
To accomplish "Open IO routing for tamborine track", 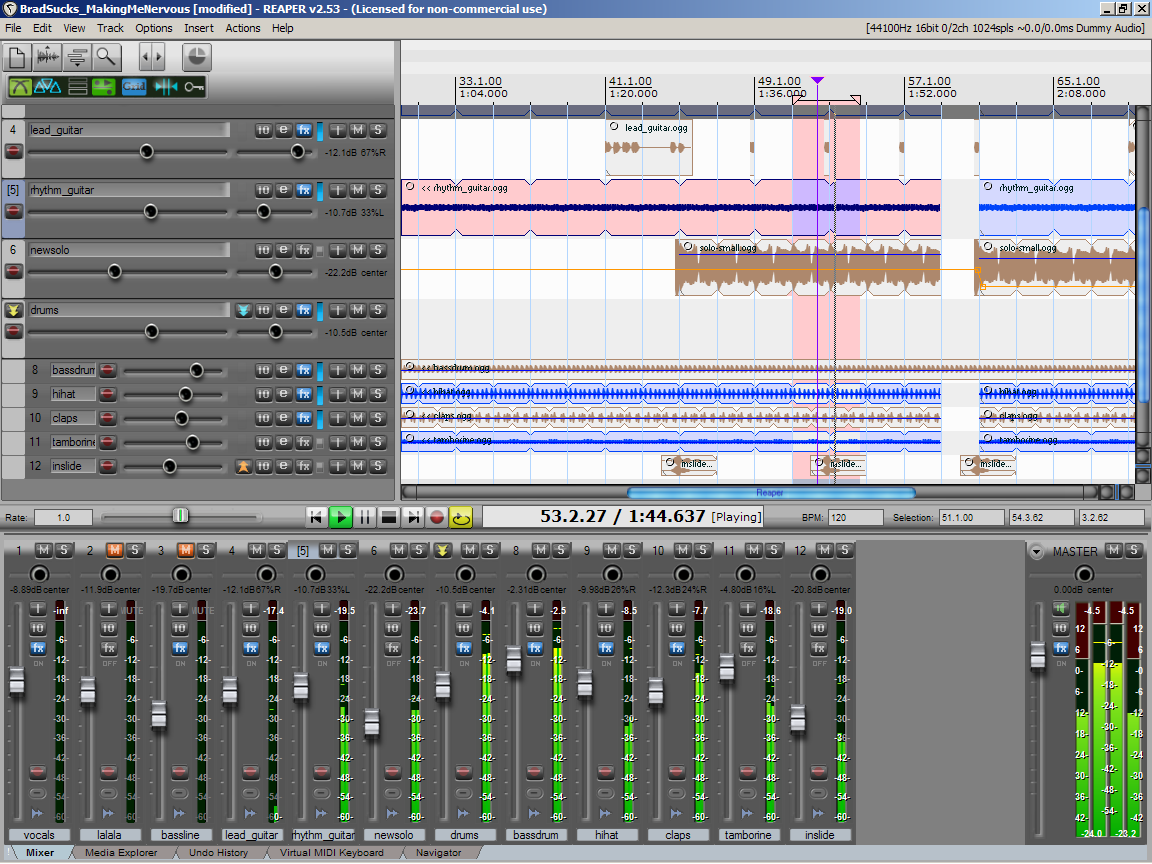I will point(263,442).
